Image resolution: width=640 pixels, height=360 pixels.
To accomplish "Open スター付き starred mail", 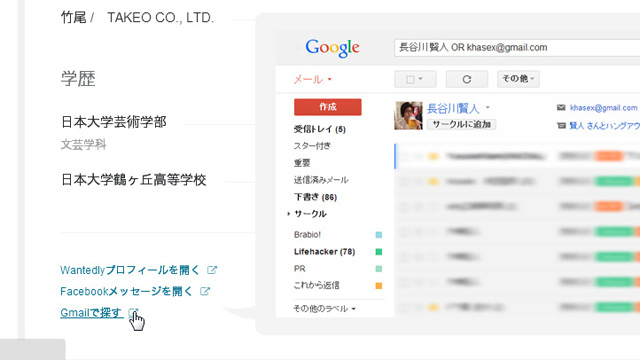I will tap(312, 146).
